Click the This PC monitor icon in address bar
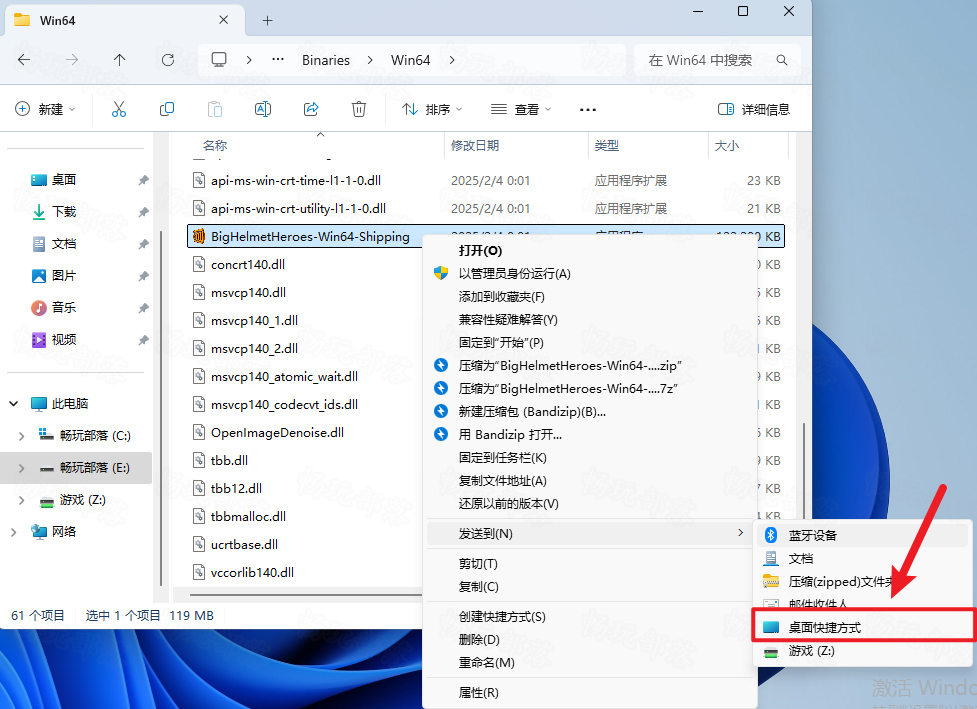Screen dimensions: 977x709 point(219,60)
